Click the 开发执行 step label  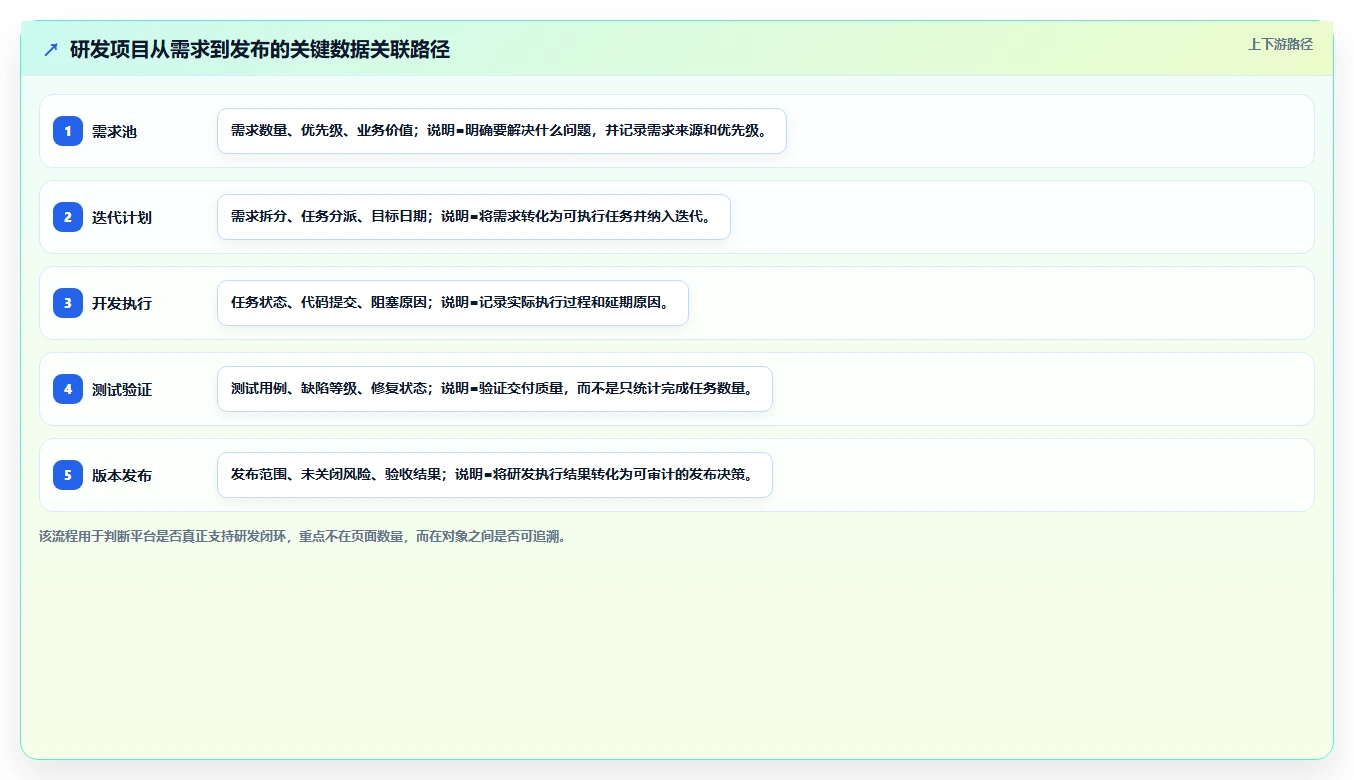point(122,303)
